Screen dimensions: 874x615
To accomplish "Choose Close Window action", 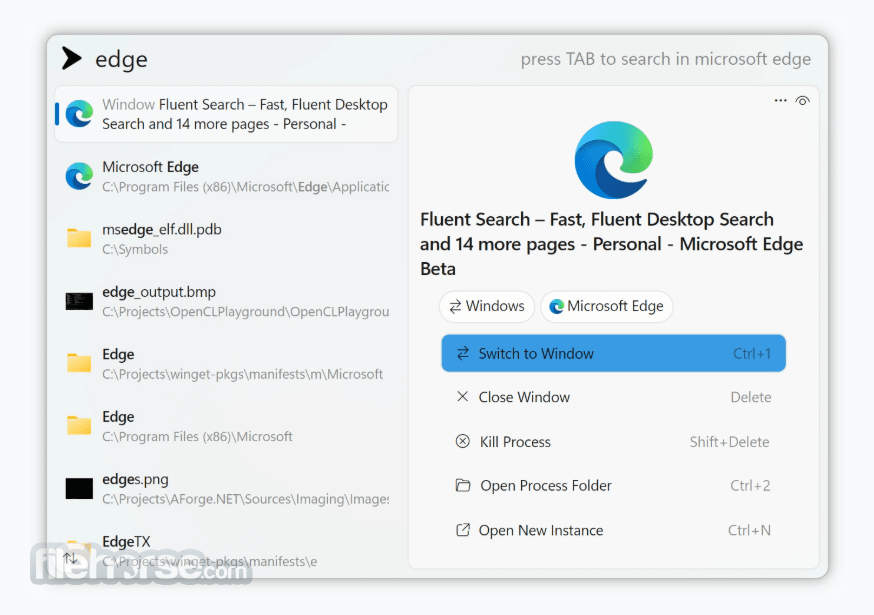I will (613, 397).
